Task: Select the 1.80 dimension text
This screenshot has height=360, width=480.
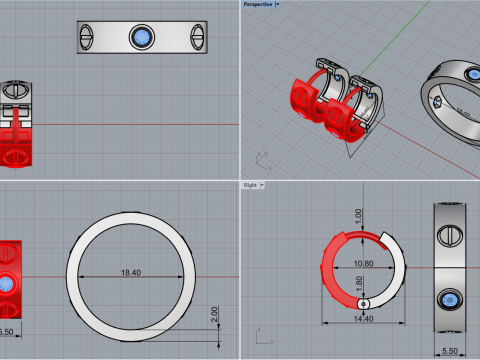Action: click(359, 283)
